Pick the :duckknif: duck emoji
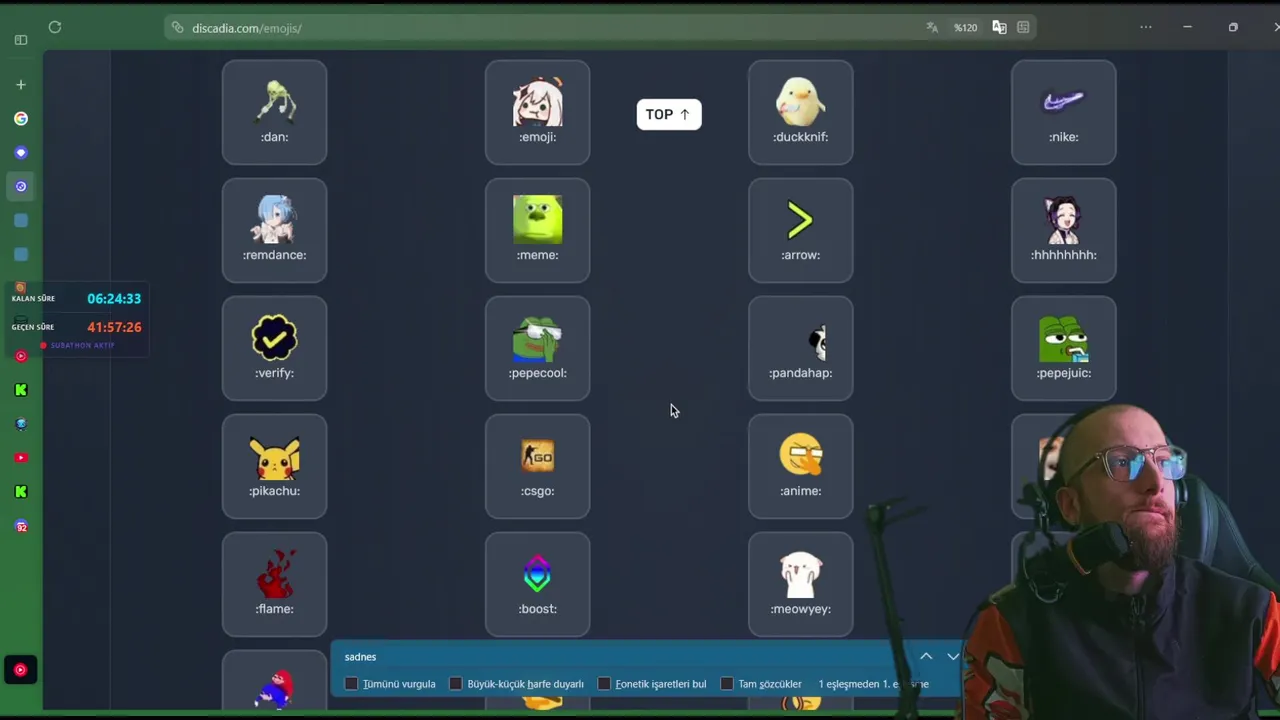 [800, 112]
